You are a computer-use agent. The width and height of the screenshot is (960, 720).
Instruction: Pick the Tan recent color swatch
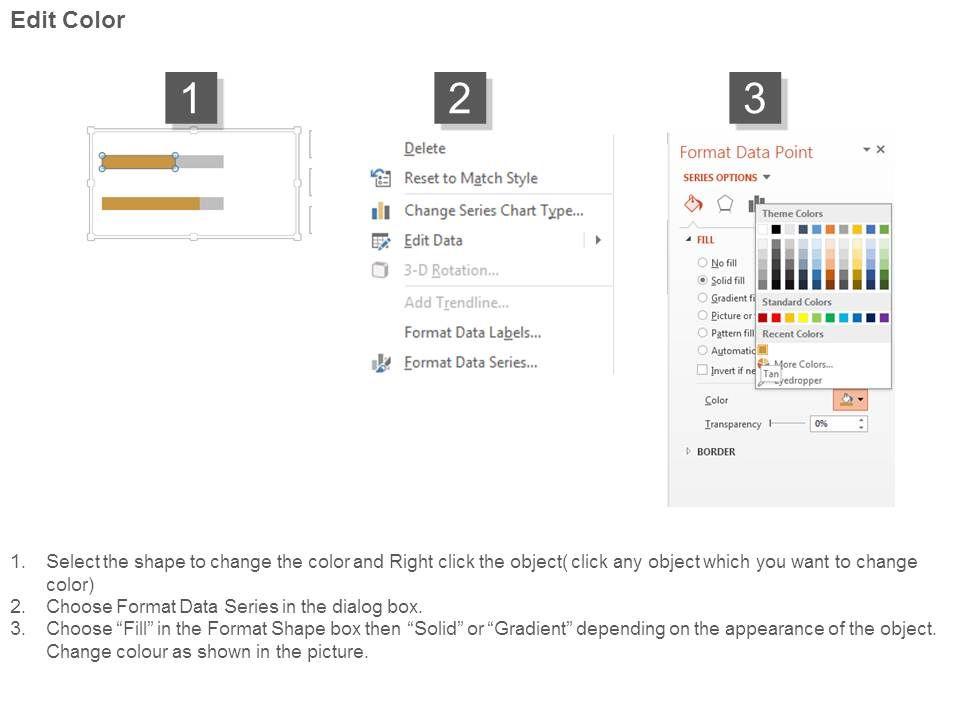click(763, 349)
